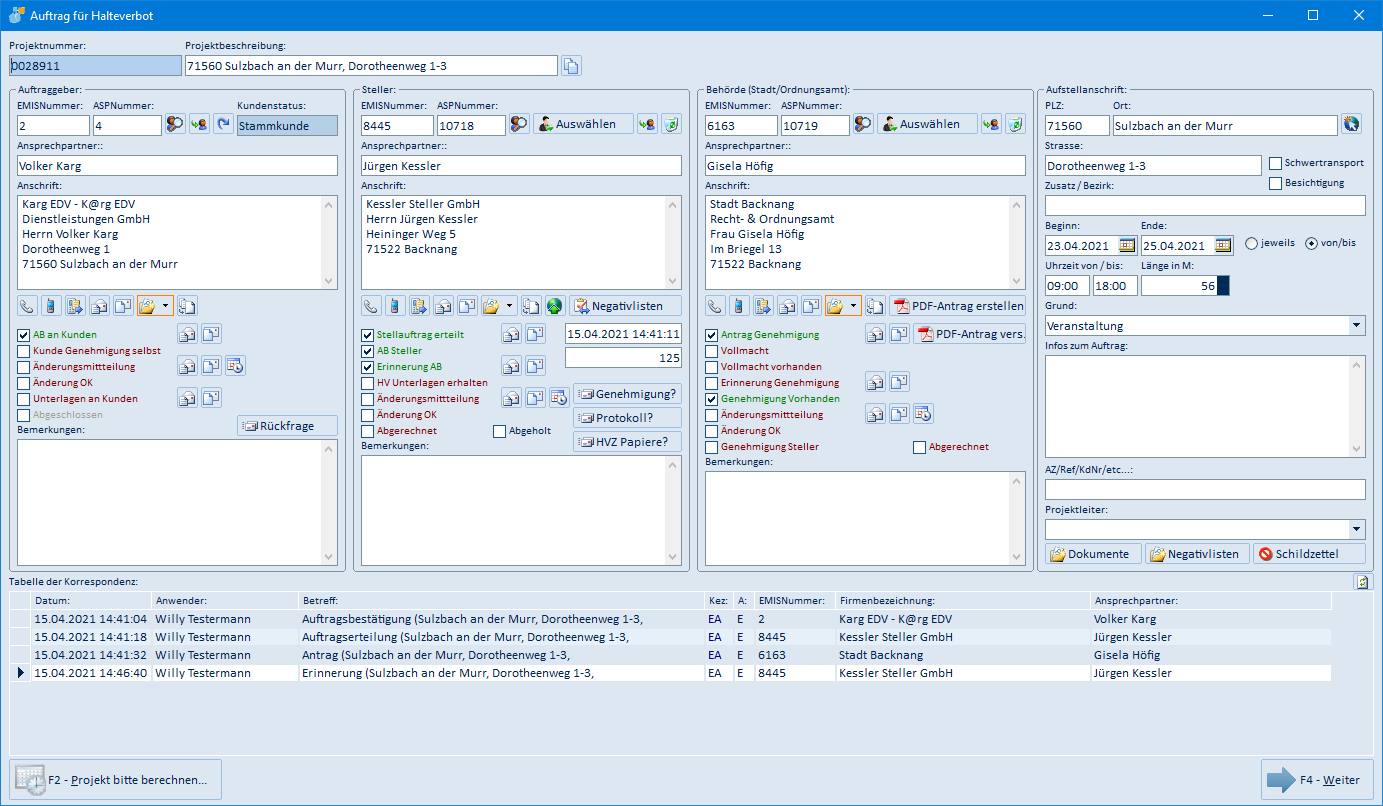Click the Dokumente button

click(1093, 553)
